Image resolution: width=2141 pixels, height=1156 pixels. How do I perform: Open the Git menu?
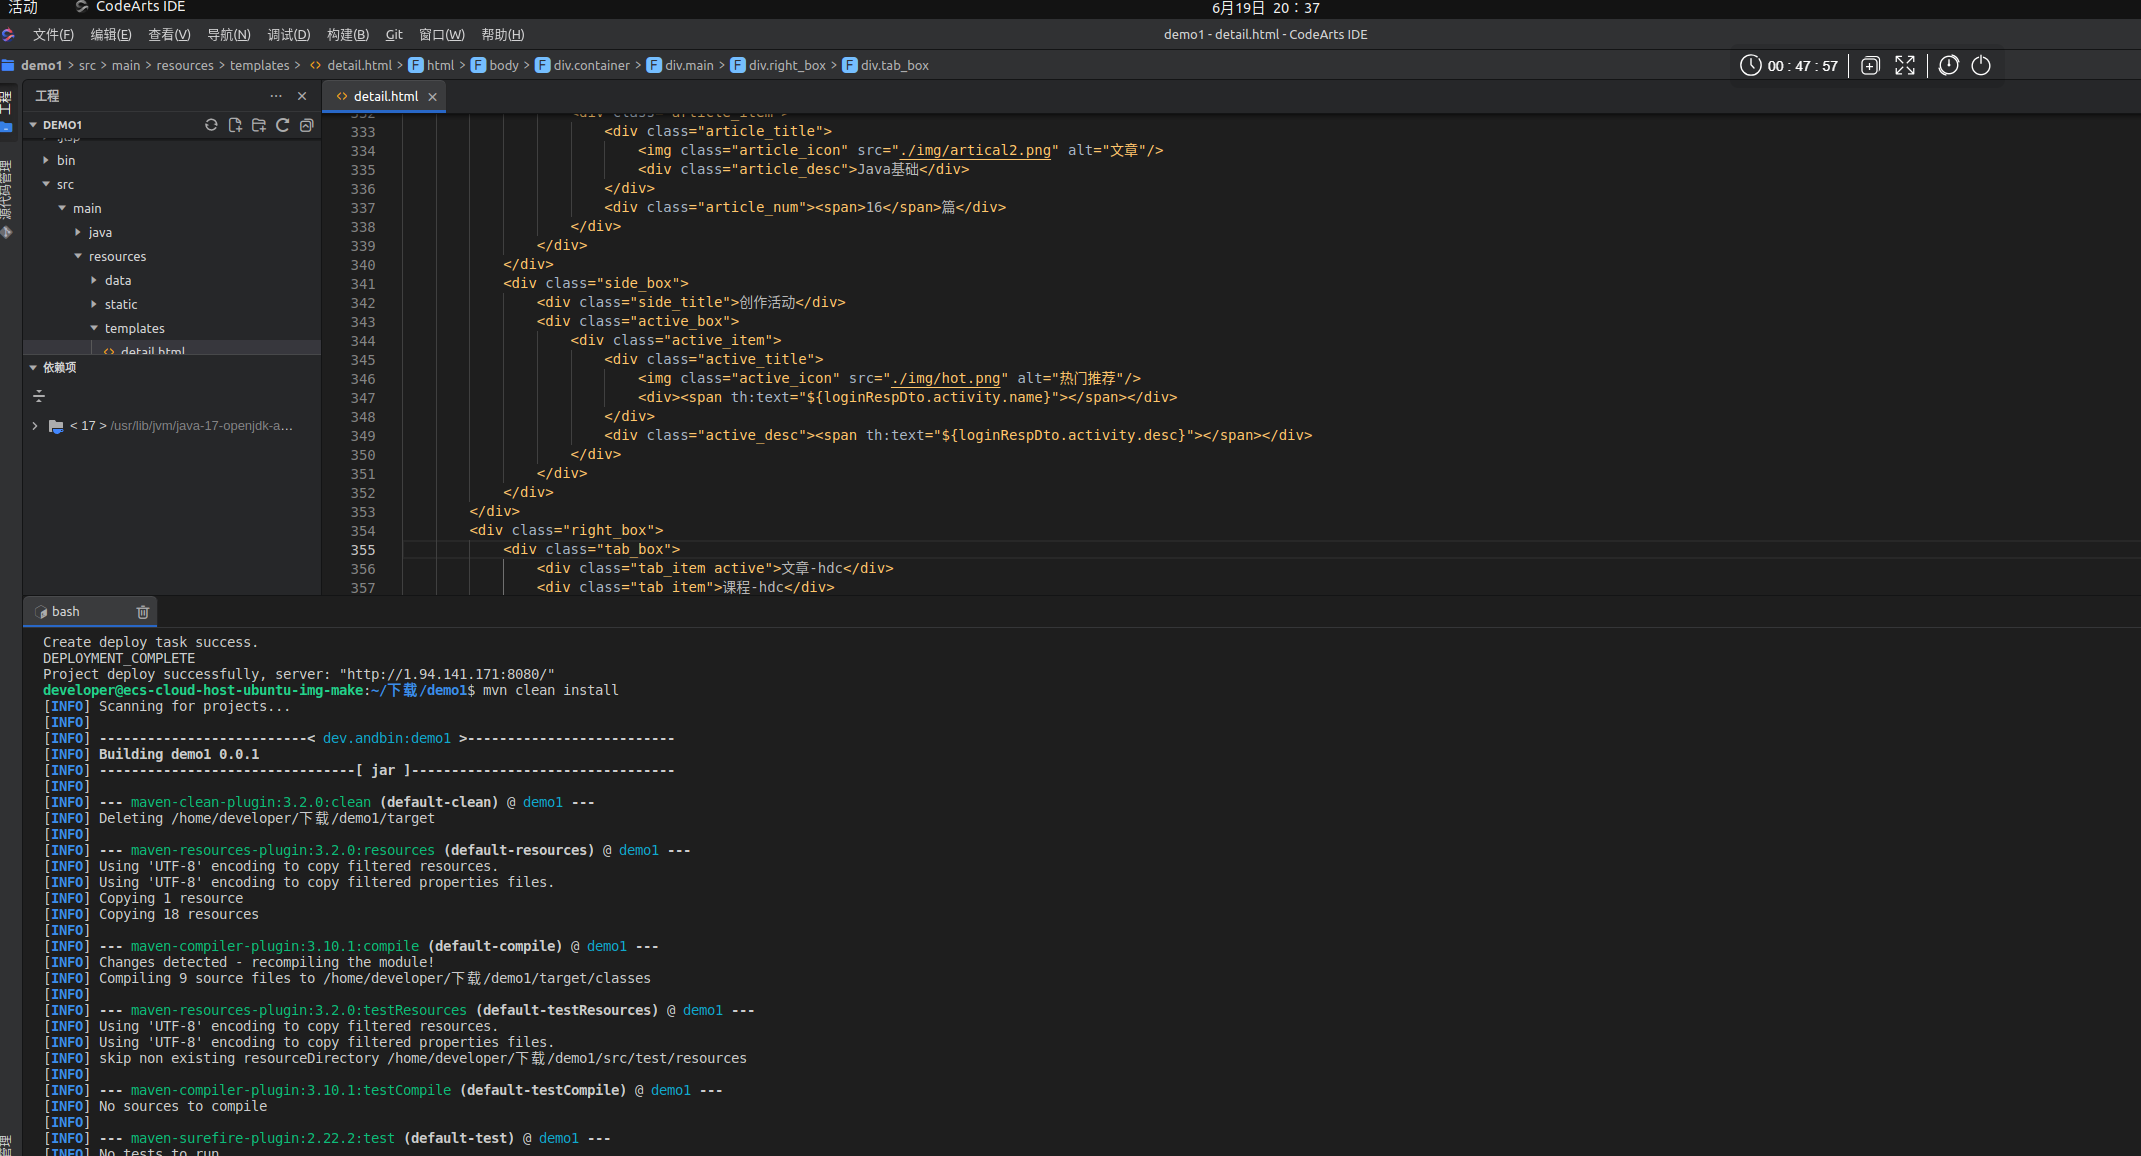tap(394, 35)
